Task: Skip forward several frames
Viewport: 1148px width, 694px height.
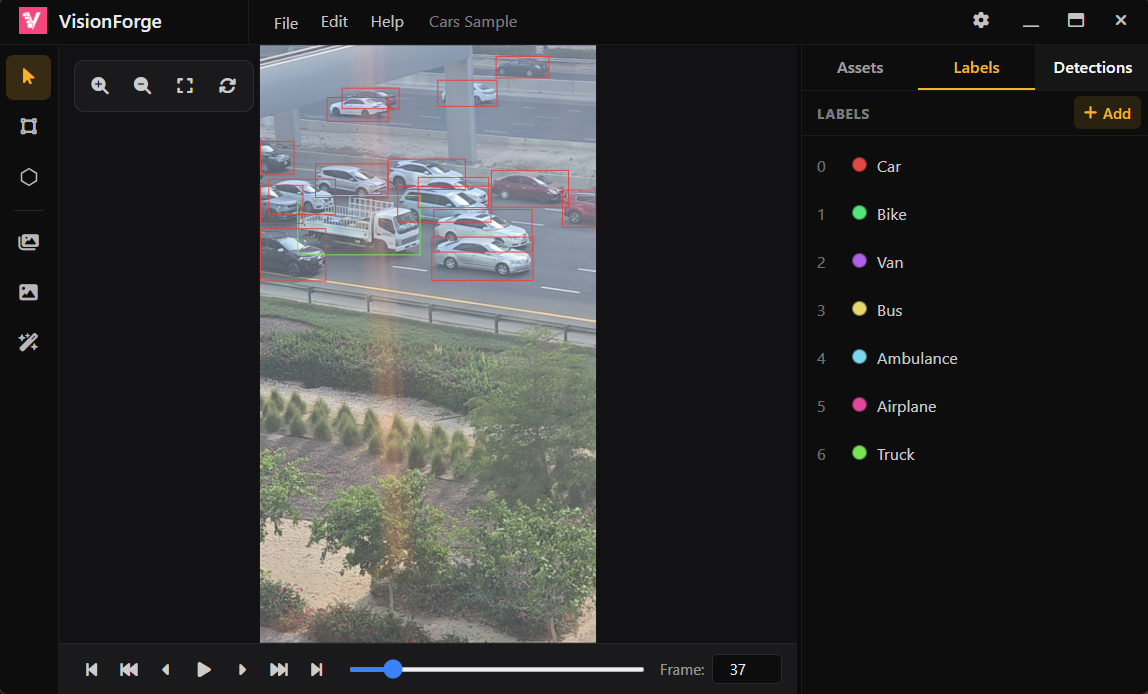Action: pyautogui.click(x=279, y=669)
